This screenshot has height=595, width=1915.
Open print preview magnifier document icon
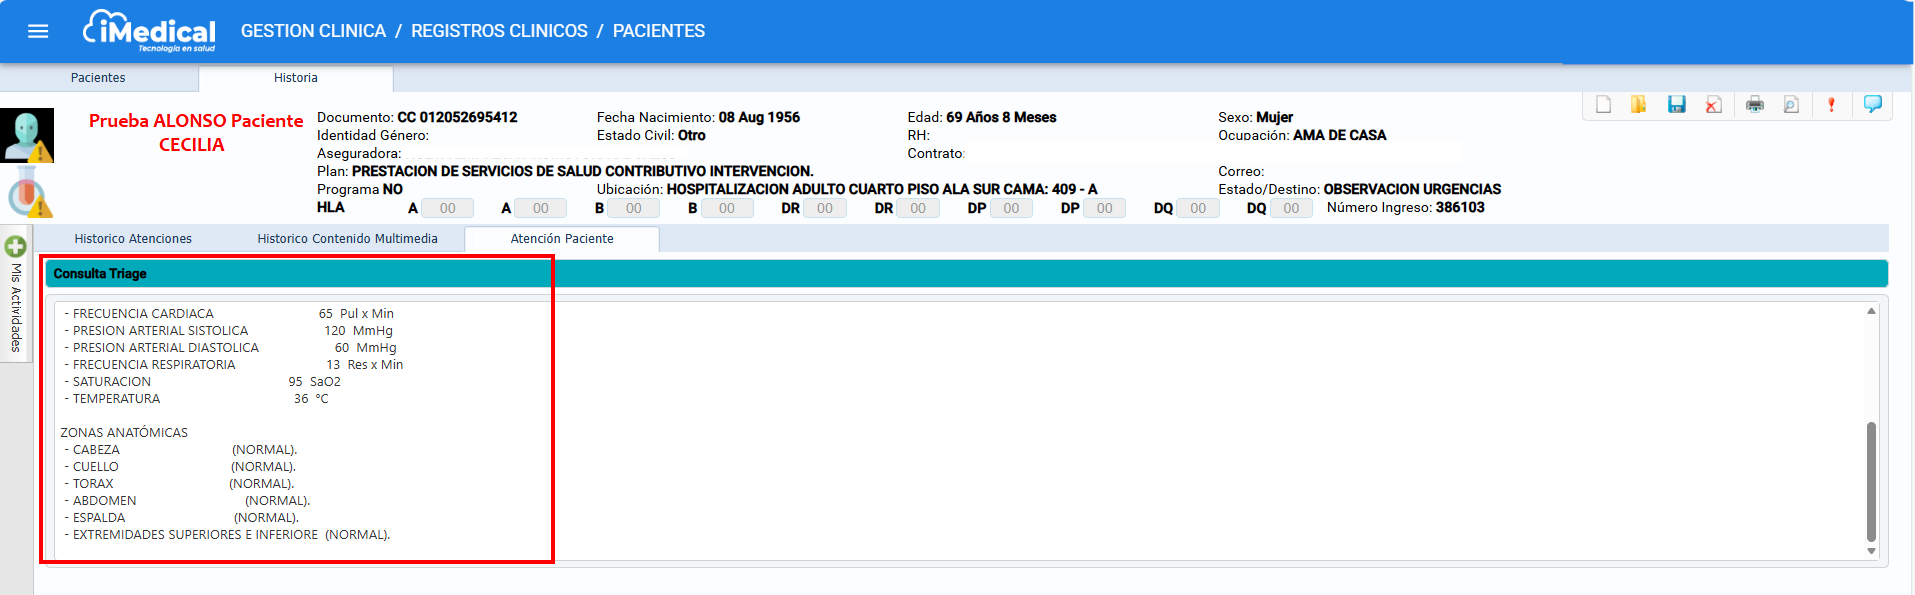click(1791, 105)
